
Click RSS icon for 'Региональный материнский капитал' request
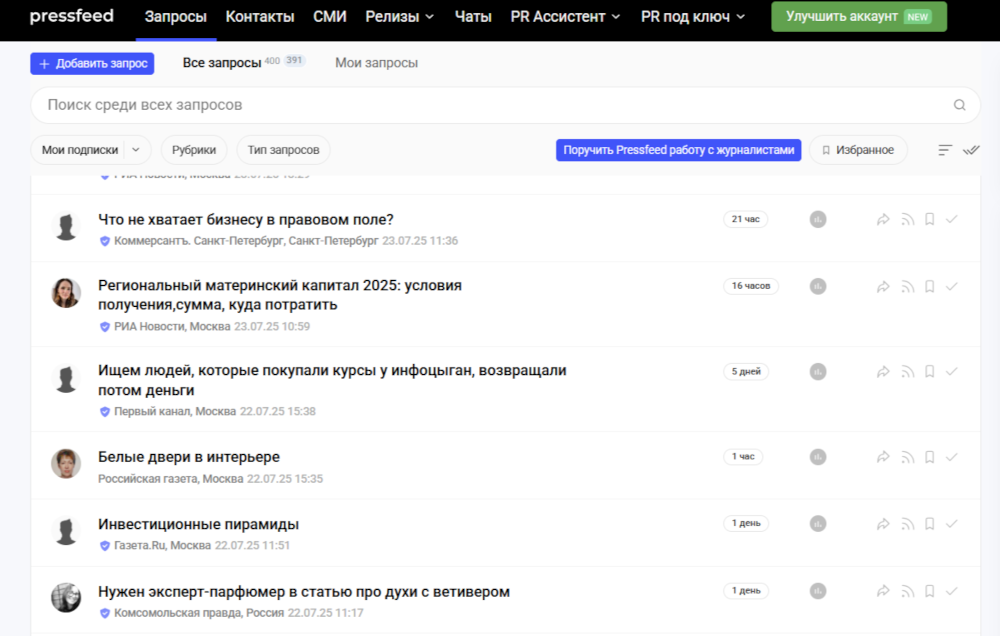click(908, 286)
